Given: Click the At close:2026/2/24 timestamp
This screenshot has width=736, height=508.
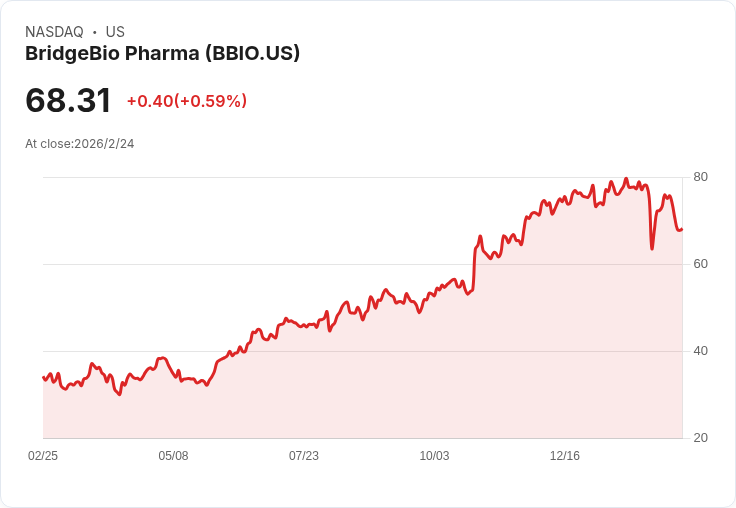Looking at the screenshot, I should (x=80, y=144).
